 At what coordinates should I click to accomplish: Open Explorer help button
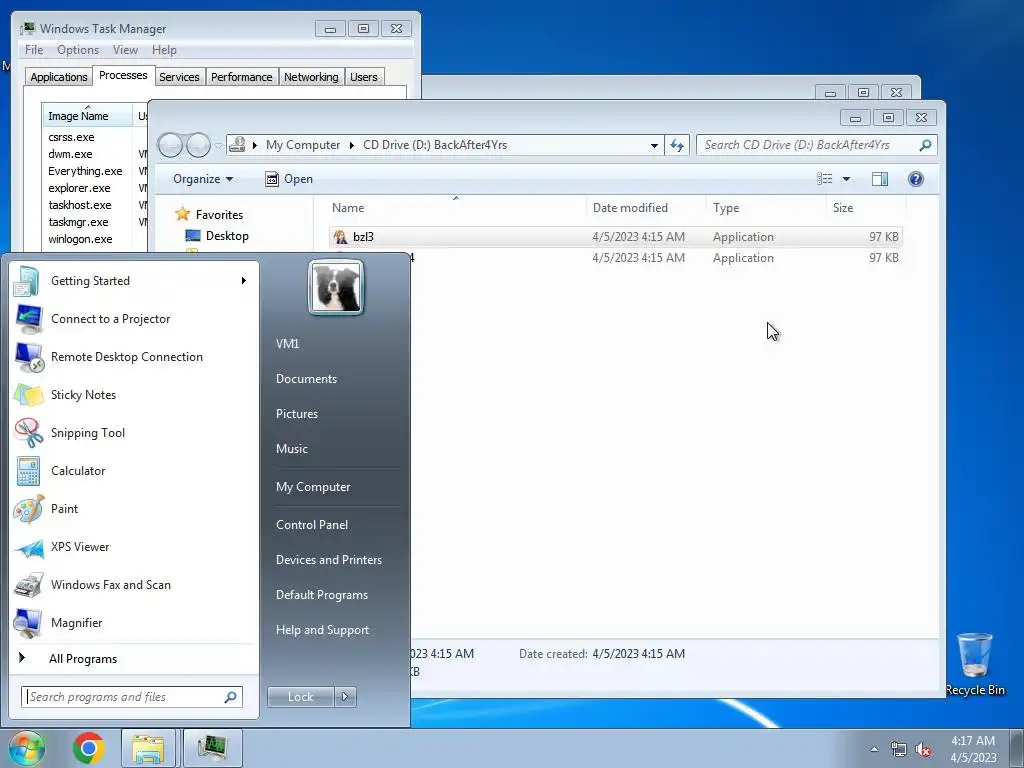pos(916,179)
